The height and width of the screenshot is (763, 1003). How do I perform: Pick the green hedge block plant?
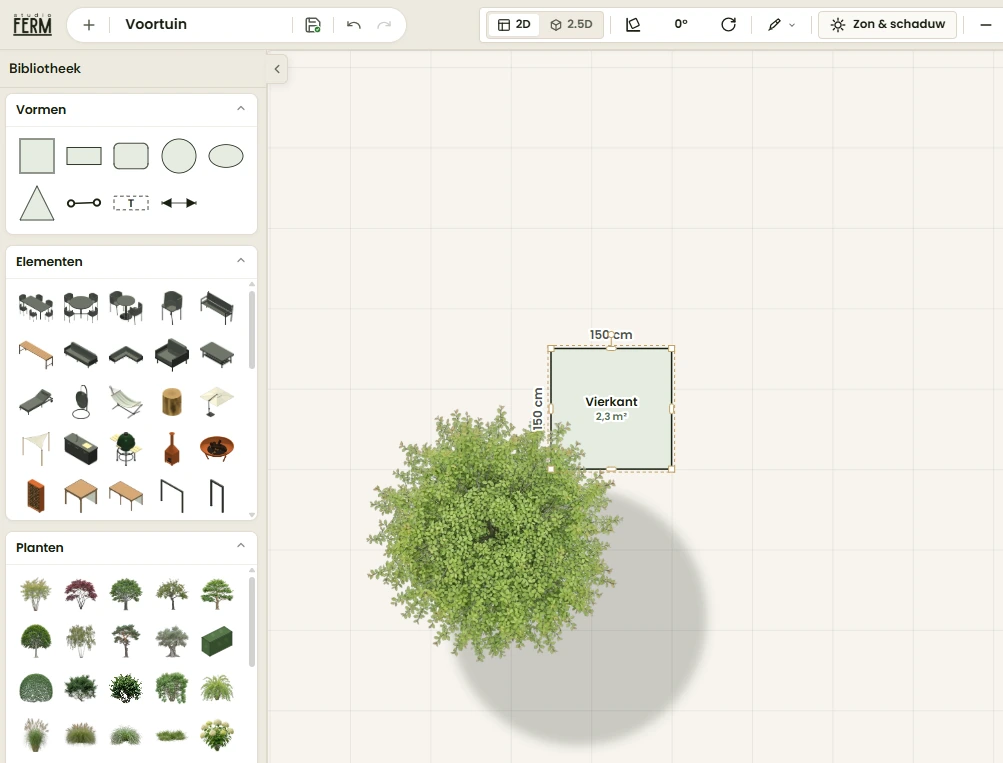coord(217,641)
